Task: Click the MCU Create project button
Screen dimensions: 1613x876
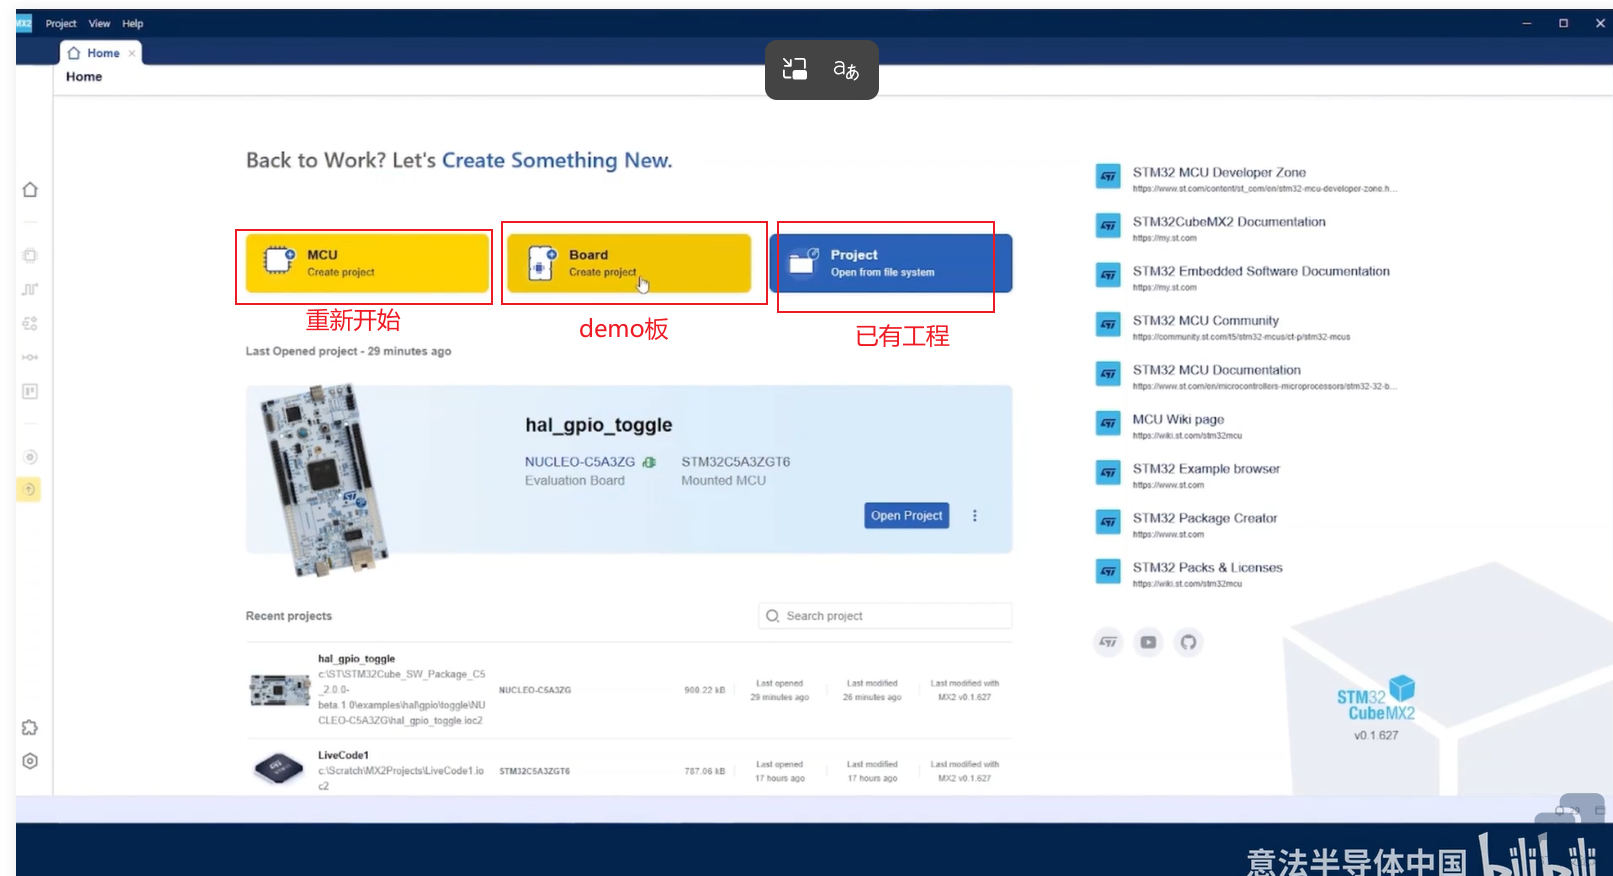Action: pos(367,263)
